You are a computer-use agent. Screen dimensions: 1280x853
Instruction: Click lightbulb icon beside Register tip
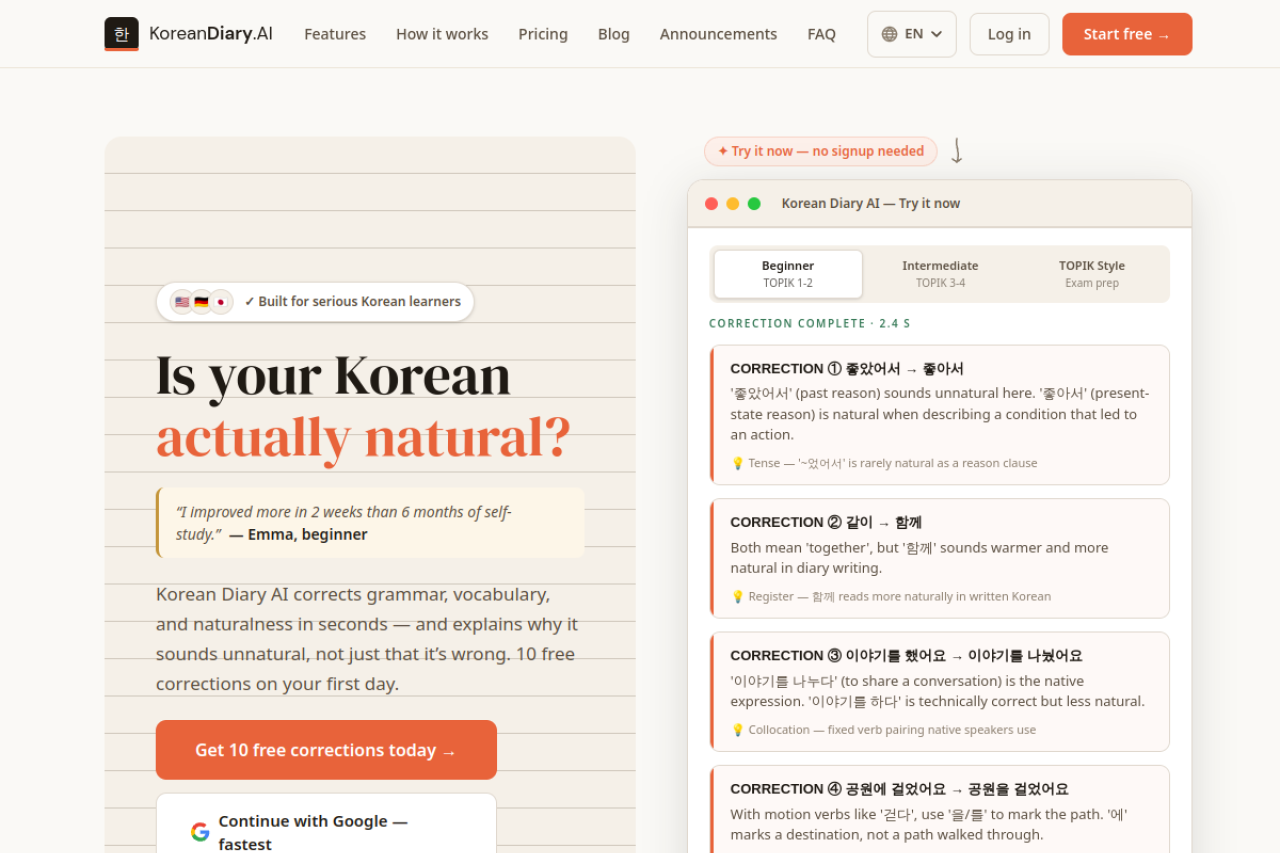pyautogui.click(x=738, y=596)
